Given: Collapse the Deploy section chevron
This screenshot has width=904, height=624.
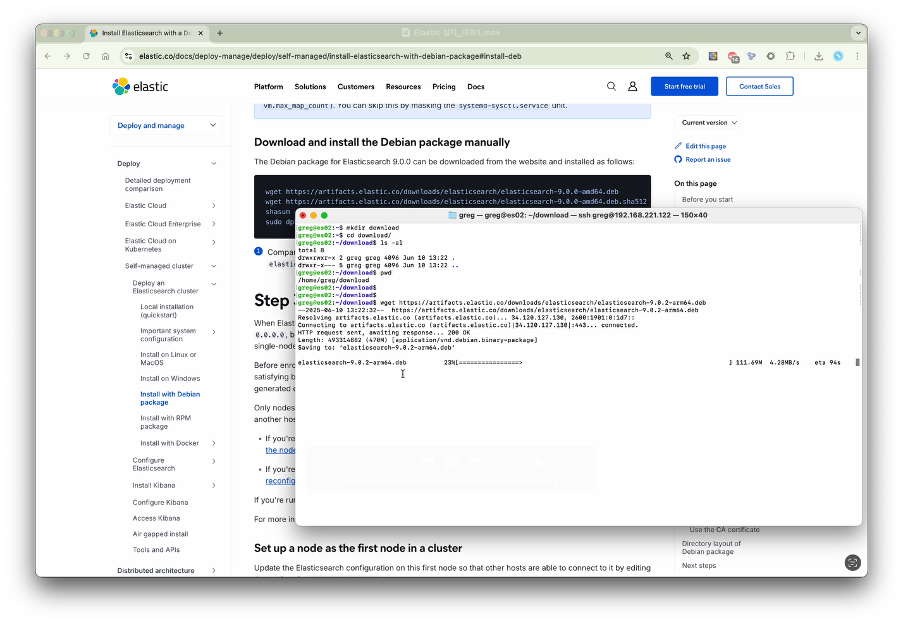Looking at the screenshot, I should click(x=214, y=164).
